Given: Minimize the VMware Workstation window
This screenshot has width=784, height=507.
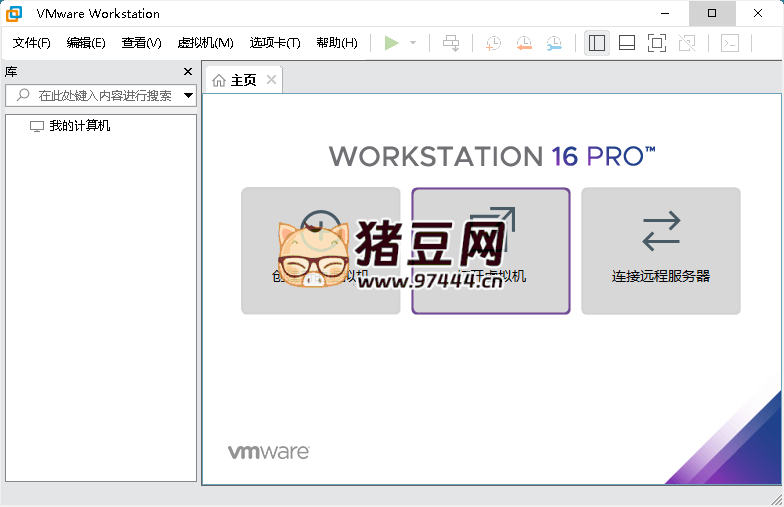Looking at the screenshot, I should coord(665,14).
